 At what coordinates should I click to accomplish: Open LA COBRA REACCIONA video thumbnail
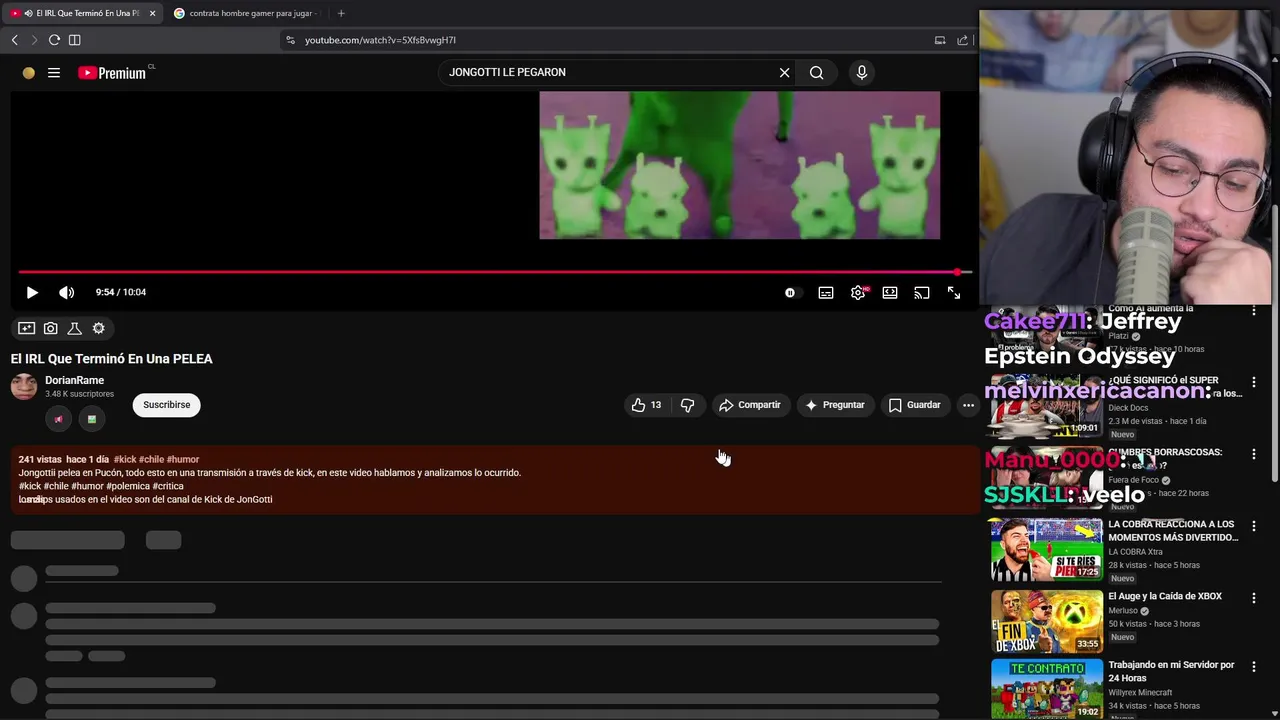coord(1046,550)
